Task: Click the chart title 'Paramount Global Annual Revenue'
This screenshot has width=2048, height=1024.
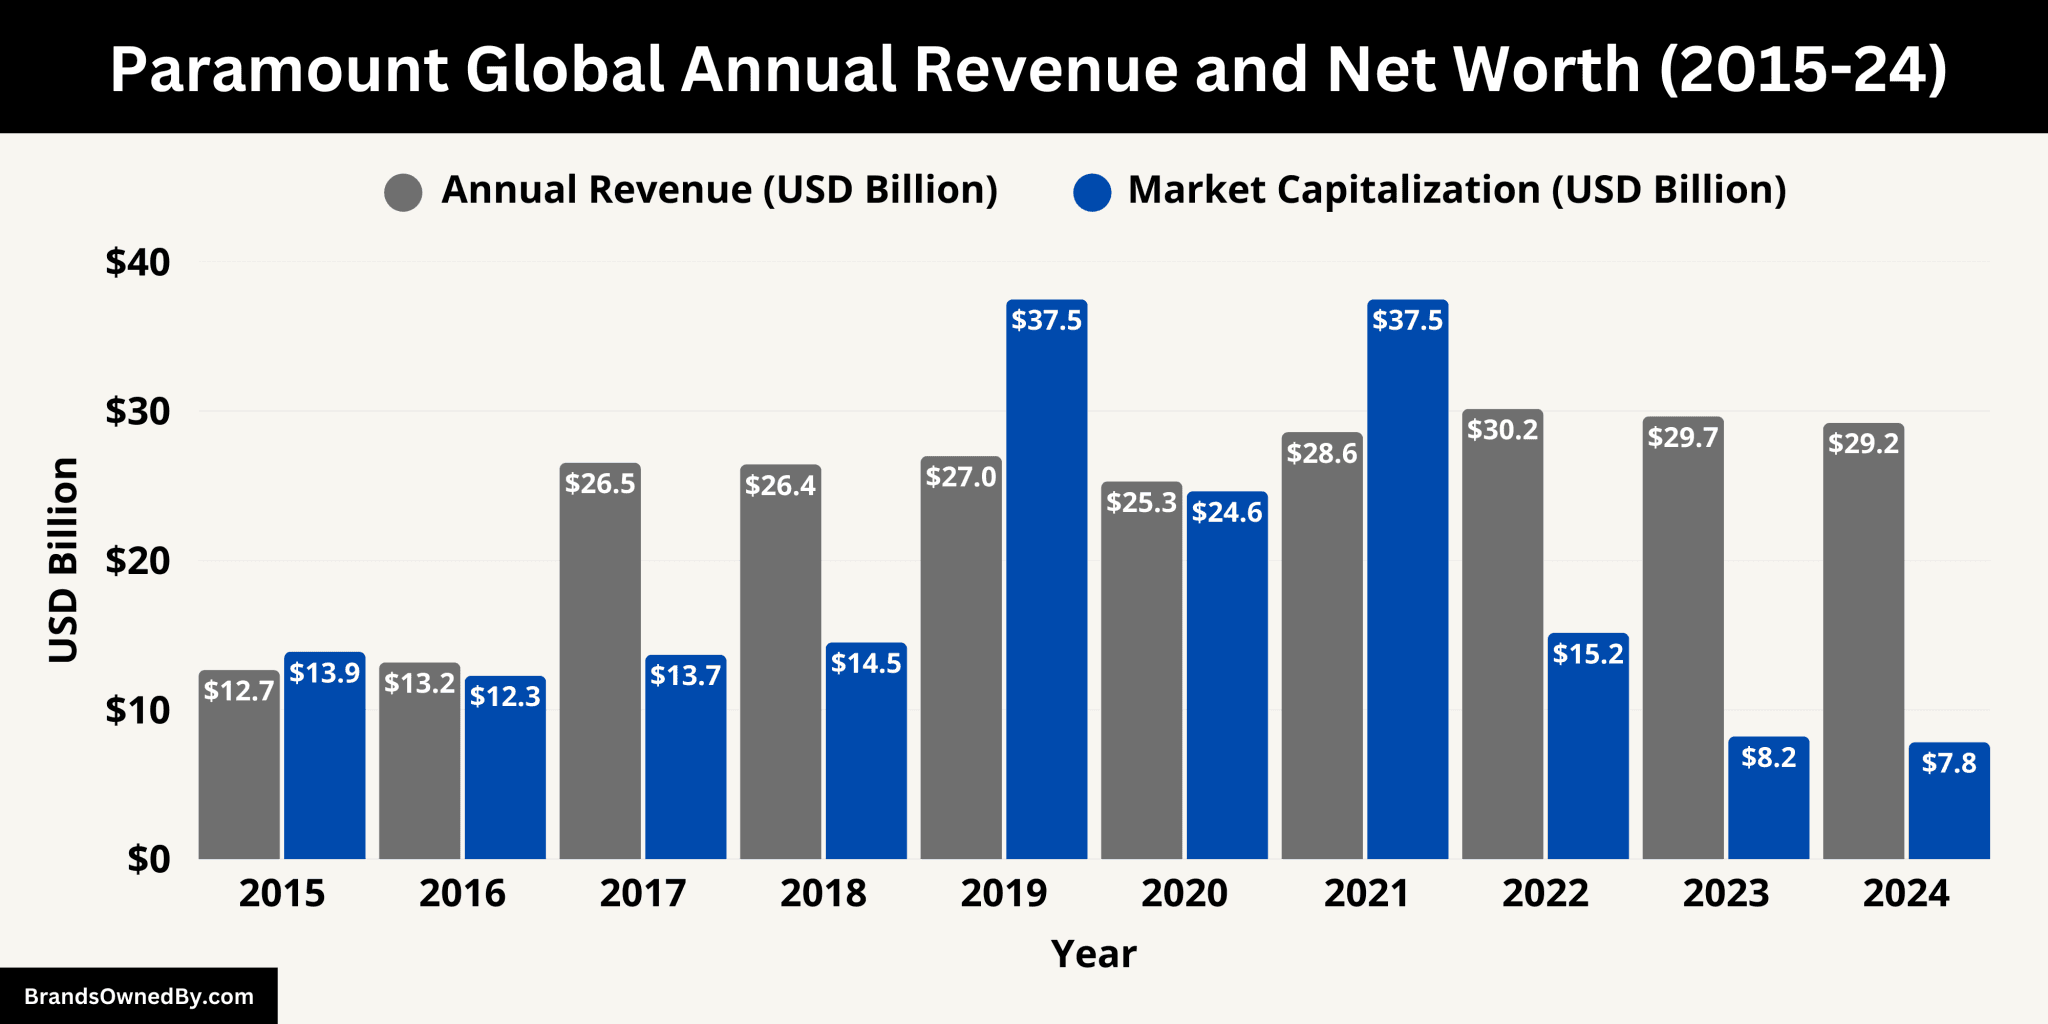Action: point(1028,68)
